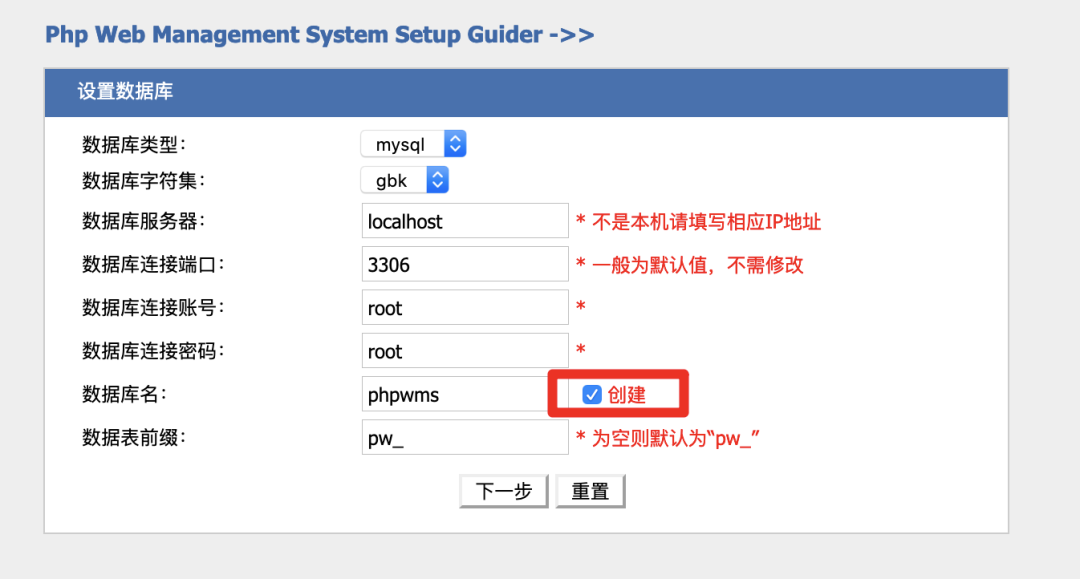Viewport: 1080px width, 579px height.
Task: Click the hint 不是本机请填写相应IP地址
Action: [x=706, y=222]
